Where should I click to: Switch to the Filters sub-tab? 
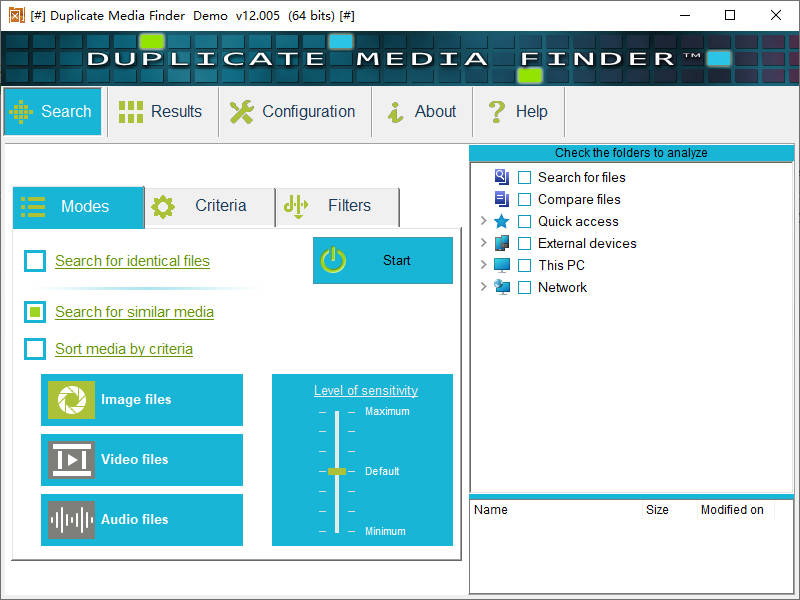337,207
